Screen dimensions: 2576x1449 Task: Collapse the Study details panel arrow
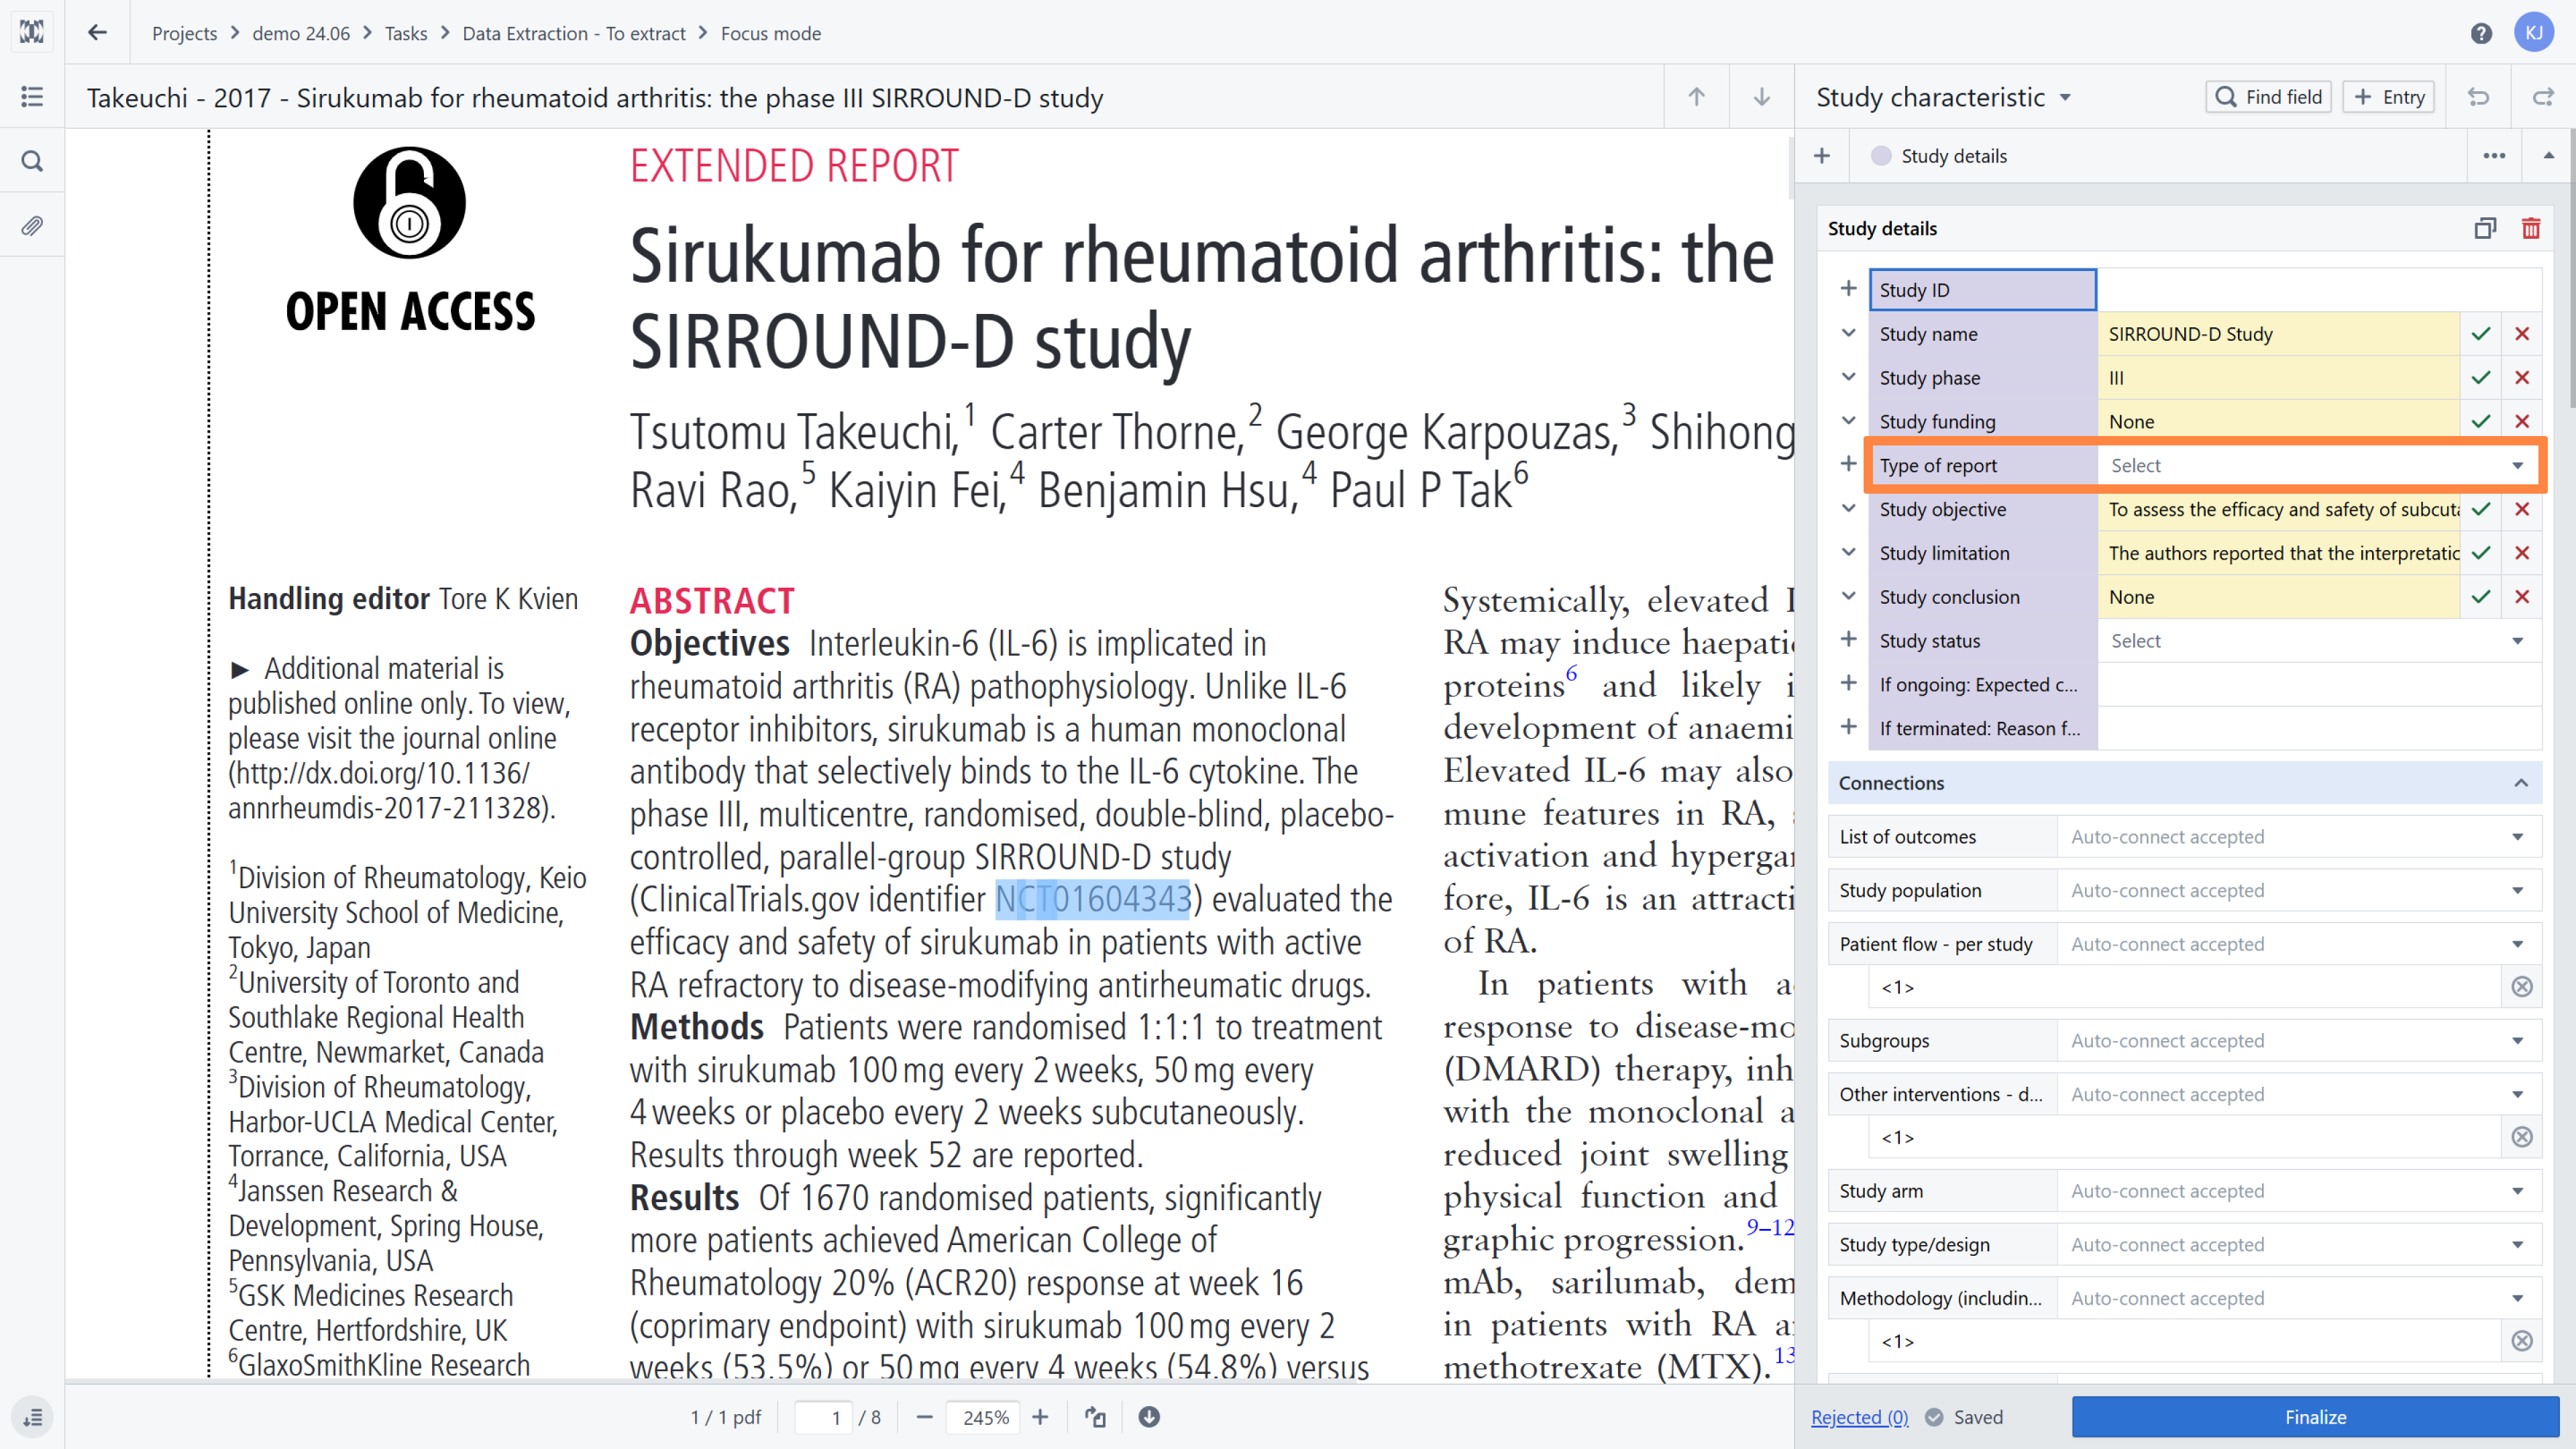pyautogui.click(x=2548, y=156)
